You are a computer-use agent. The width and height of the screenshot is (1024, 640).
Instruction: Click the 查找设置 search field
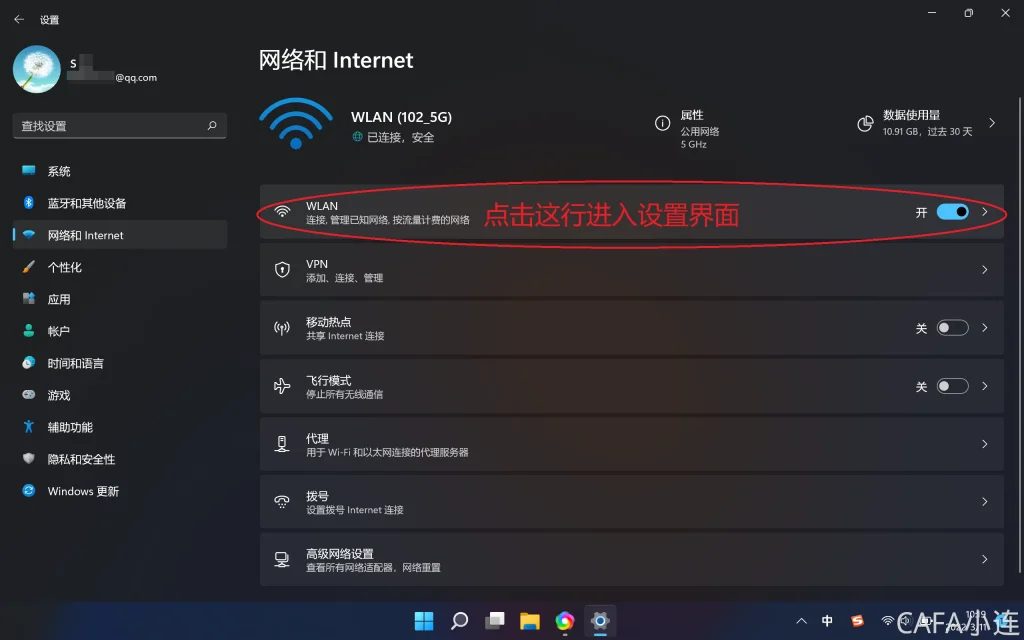(120, 125)
